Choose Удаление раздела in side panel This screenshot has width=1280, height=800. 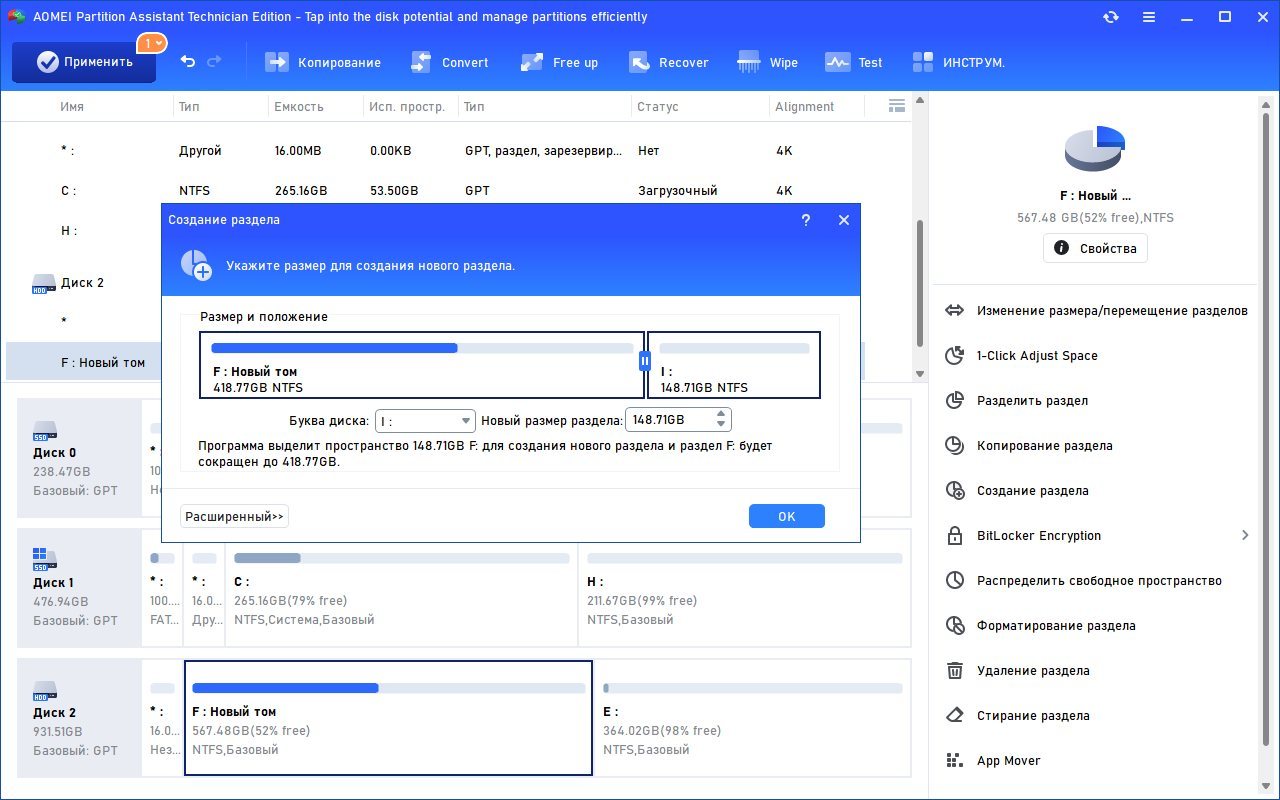1032,671
